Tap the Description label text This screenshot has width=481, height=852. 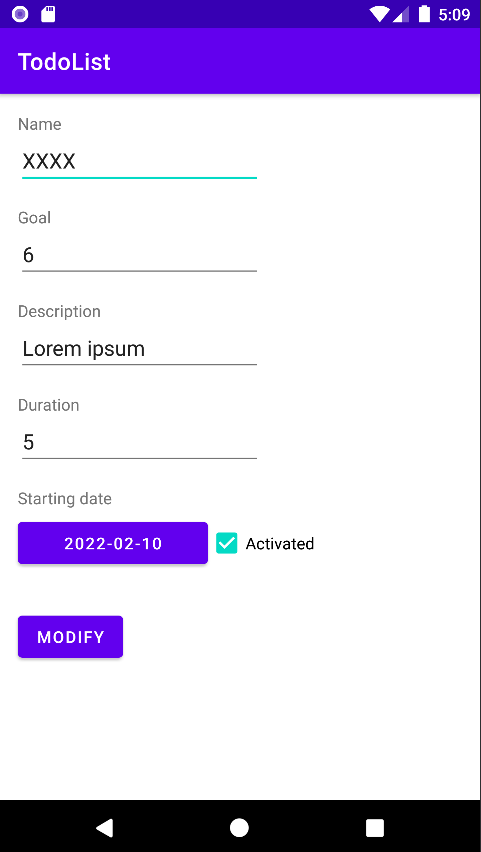coord(59,312)
